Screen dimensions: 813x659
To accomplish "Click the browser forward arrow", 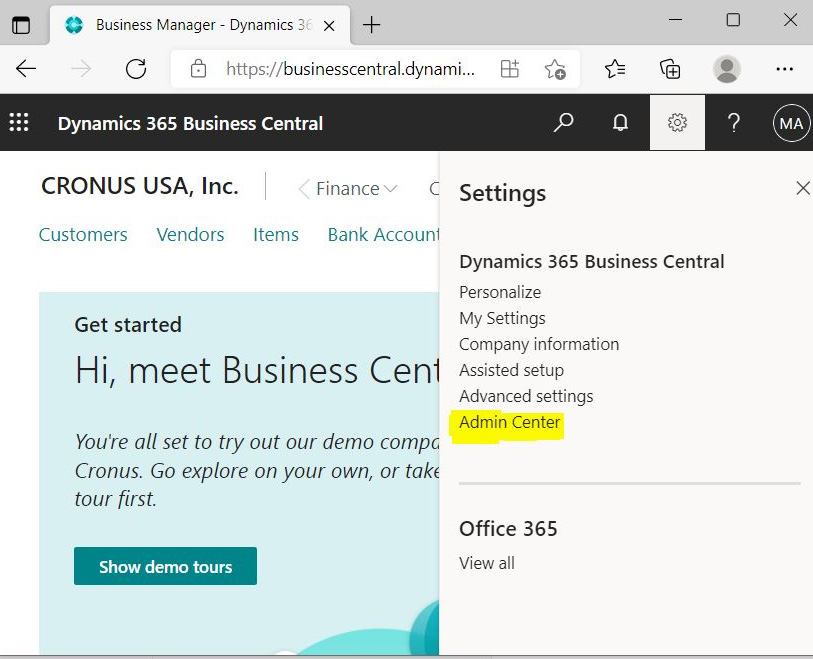I will coord(80,68).
